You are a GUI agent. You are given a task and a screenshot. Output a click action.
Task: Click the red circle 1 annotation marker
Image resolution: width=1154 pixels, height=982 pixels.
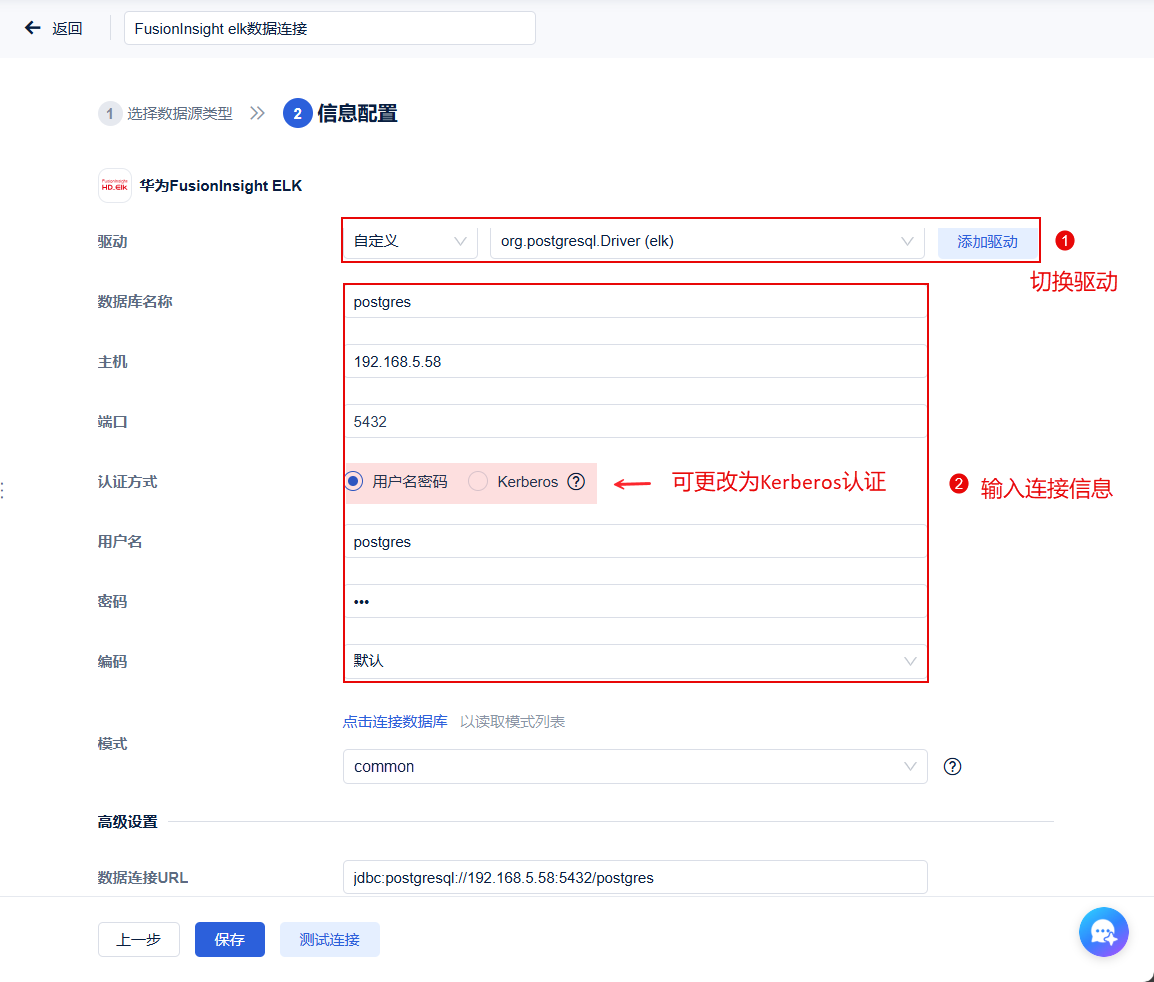1065,240
